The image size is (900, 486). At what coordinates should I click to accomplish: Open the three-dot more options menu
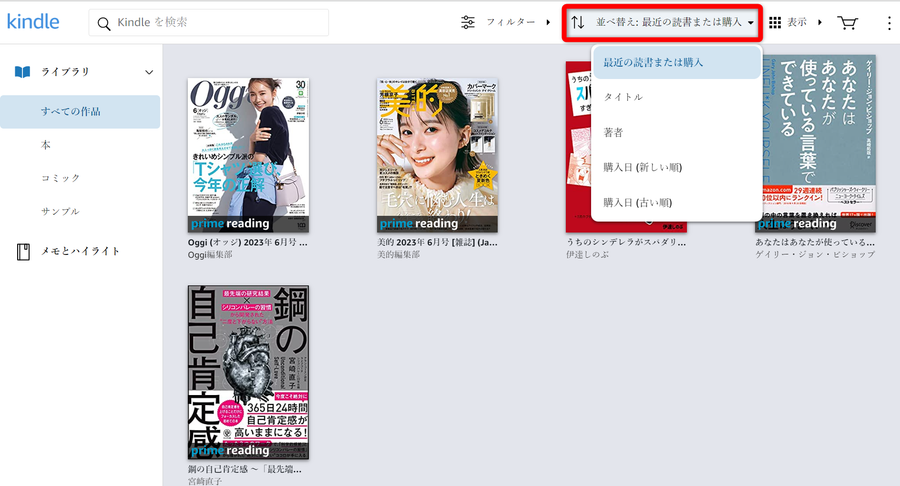(889, 23)
